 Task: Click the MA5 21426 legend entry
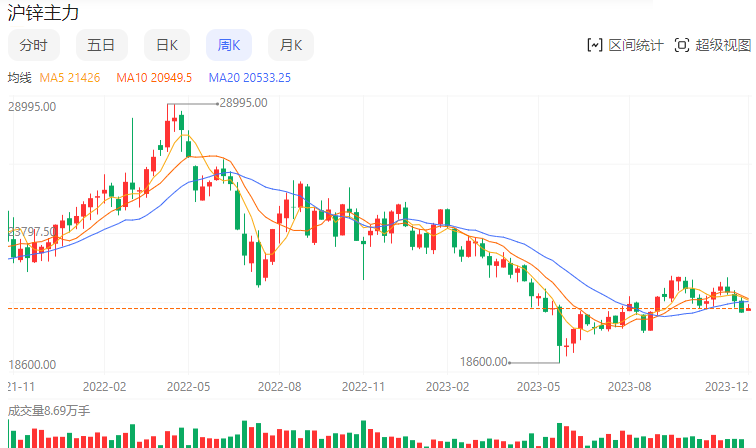click(x=69, y=77)
